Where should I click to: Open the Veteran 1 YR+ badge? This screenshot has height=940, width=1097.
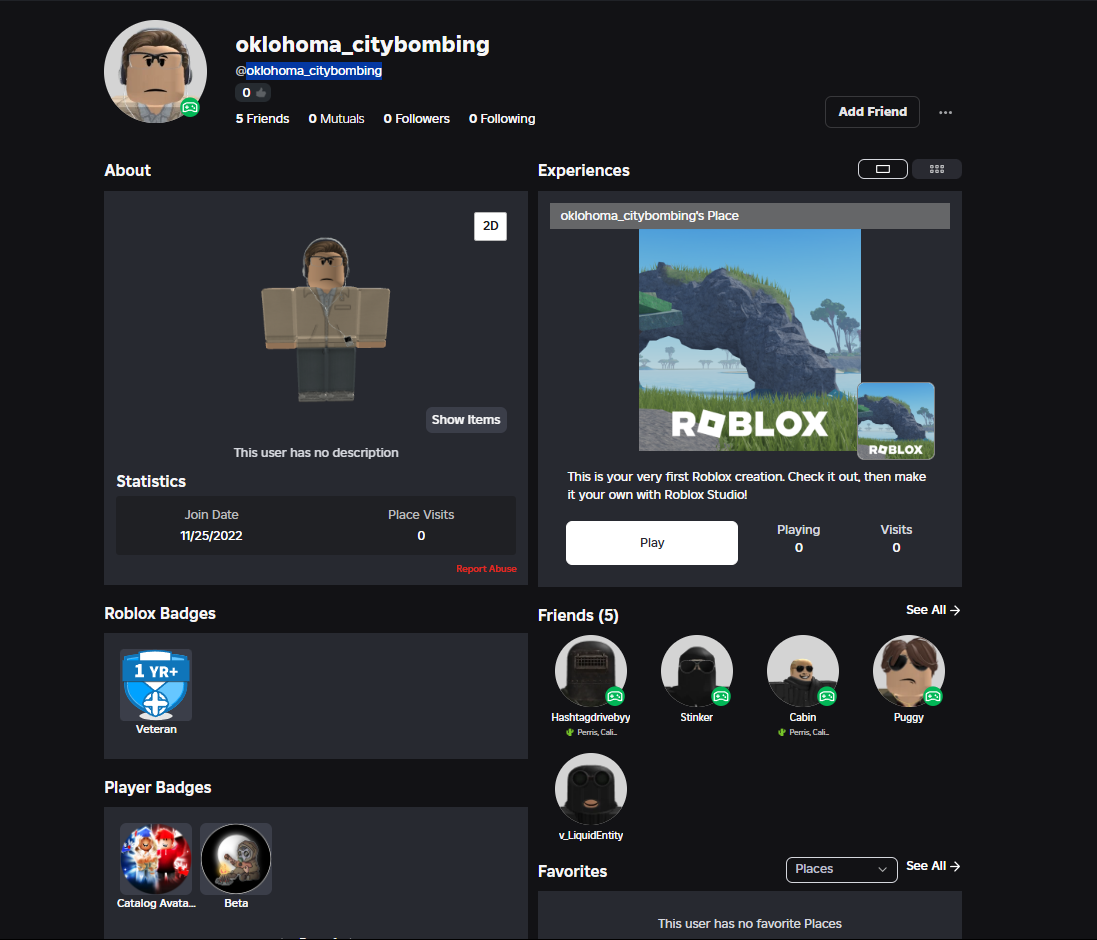[x=156, y=685]
